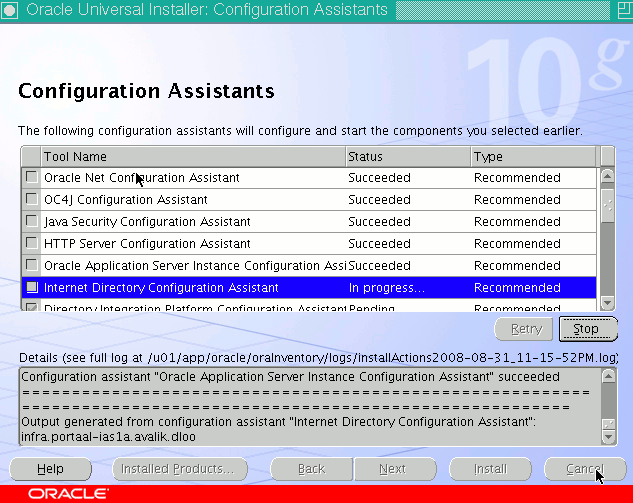Sort by the Type column header
Screen dimensions: 633x503
tap(533, 156)
